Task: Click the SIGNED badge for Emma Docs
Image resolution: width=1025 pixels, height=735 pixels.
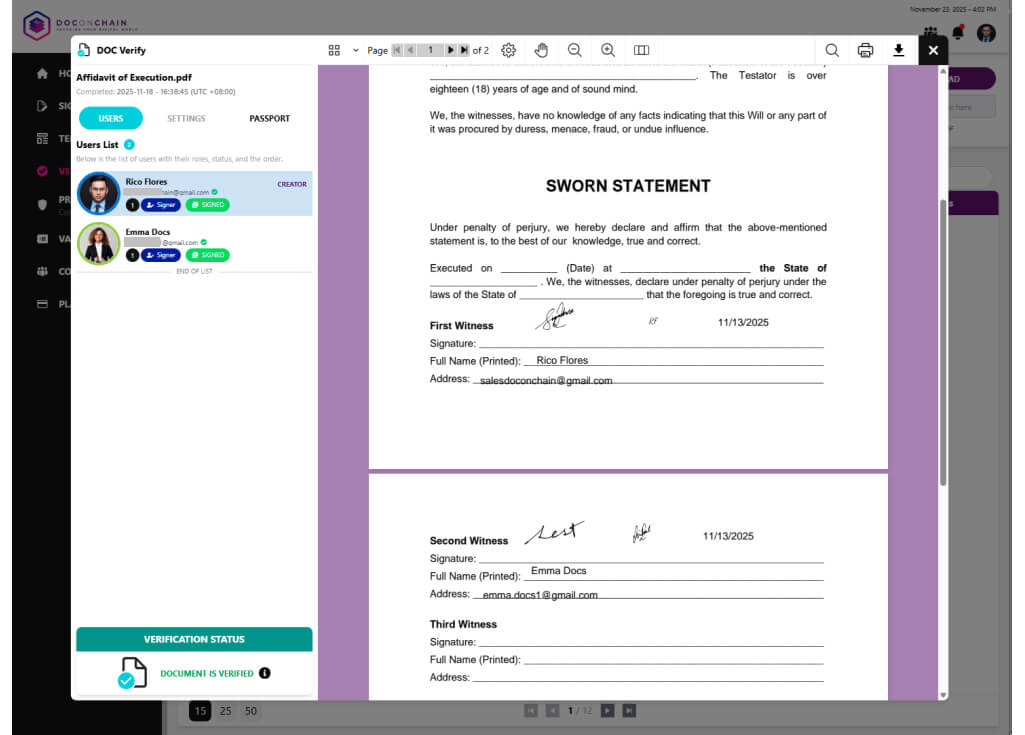Action: (x=207, y=255)
